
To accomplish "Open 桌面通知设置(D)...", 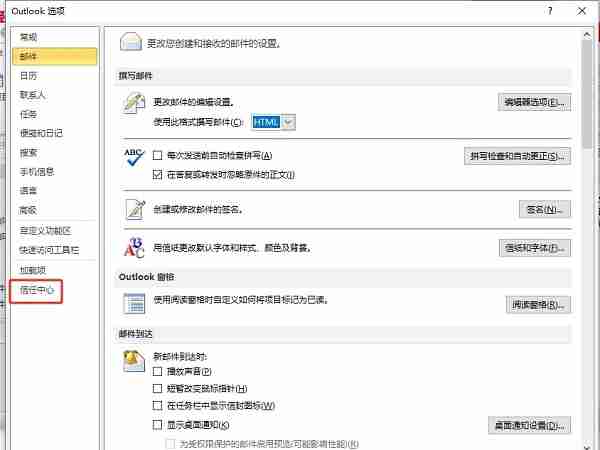I will [530, 425].
